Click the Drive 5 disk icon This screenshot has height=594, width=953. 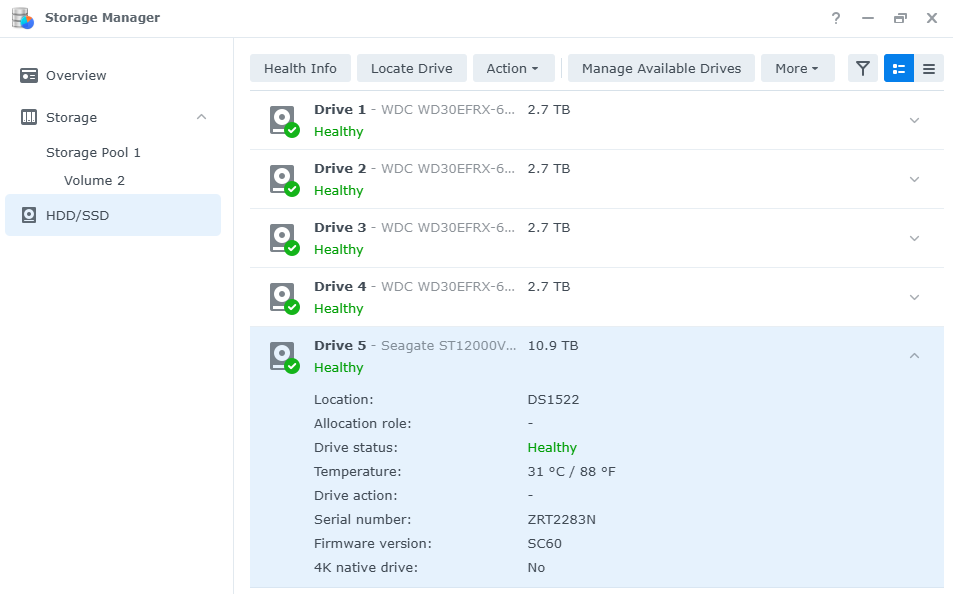click(283, 356)
